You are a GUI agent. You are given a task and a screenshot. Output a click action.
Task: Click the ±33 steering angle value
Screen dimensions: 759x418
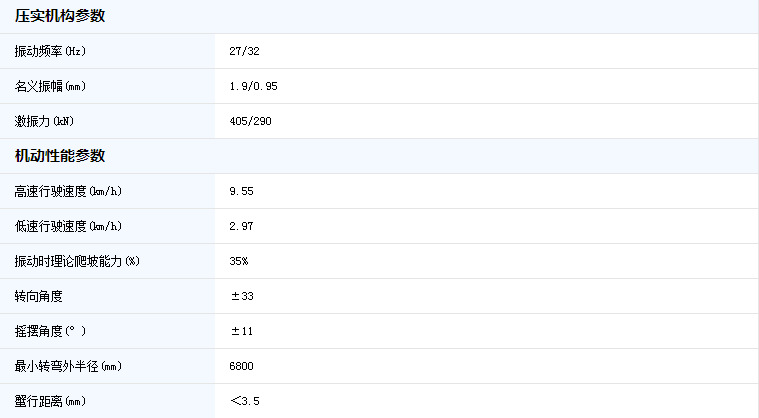point(241,296)
